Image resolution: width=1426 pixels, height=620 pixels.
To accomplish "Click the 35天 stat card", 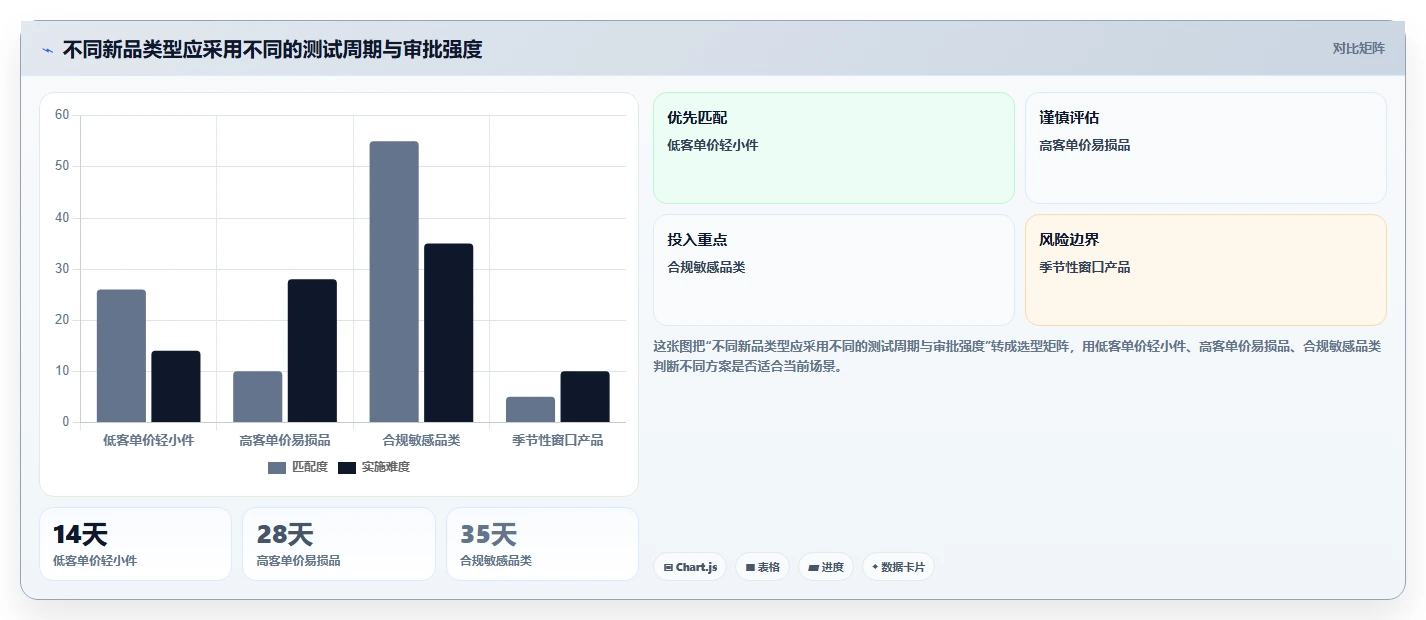I will [x=542, y=544].
